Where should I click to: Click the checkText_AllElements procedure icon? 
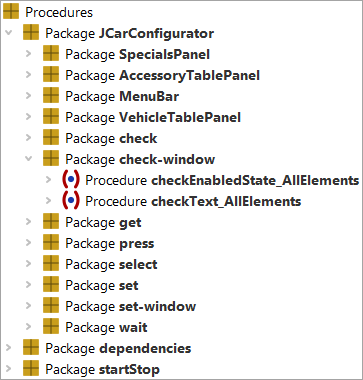point(71,201)
